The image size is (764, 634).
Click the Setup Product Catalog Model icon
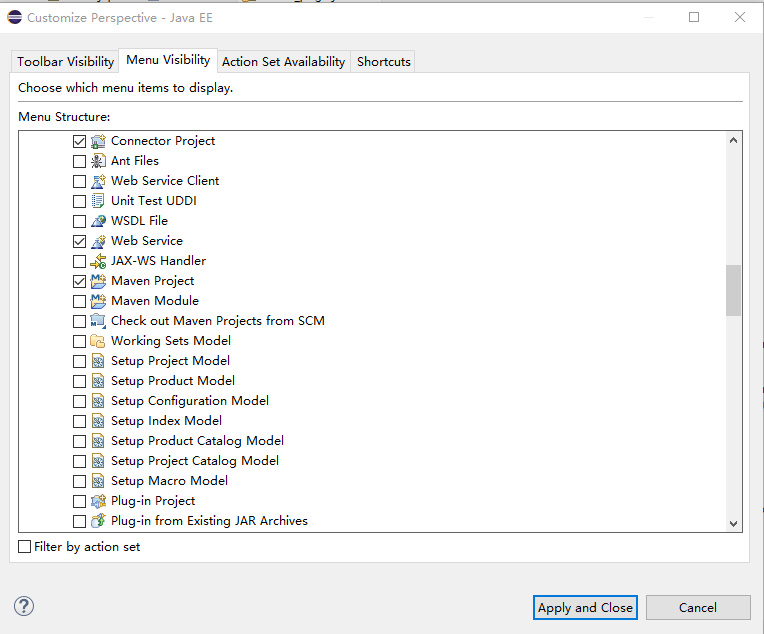98,441
